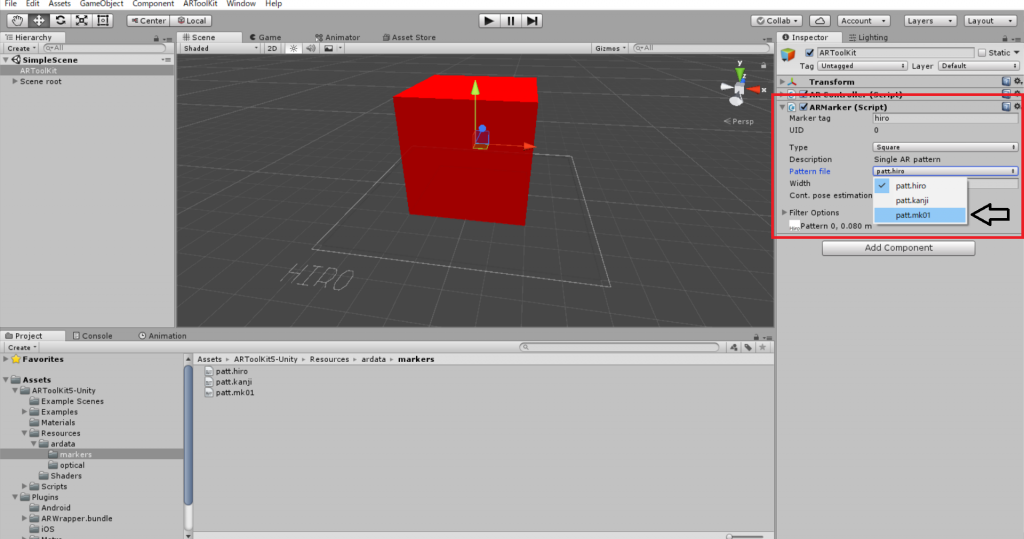The height and width of the screenshot is (539, 1024).
Task: Toggle scene audio speaker icon
Action: point(310,48)
